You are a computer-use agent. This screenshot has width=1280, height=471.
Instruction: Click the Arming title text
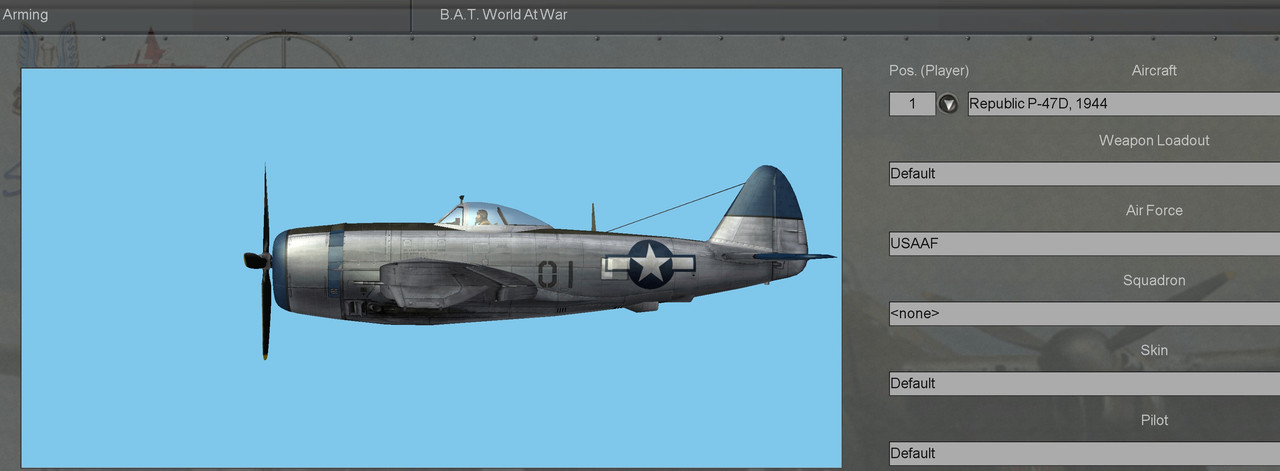coord(25,15)
